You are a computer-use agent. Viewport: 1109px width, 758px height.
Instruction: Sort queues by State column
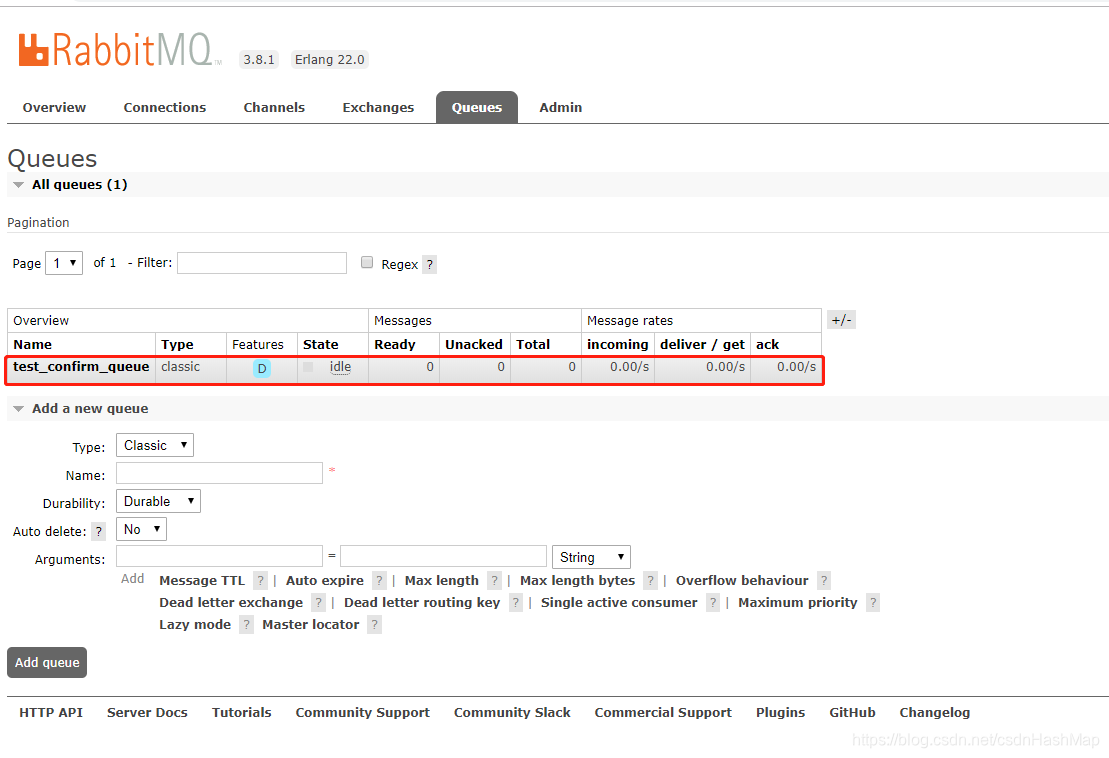coord(320,344)
